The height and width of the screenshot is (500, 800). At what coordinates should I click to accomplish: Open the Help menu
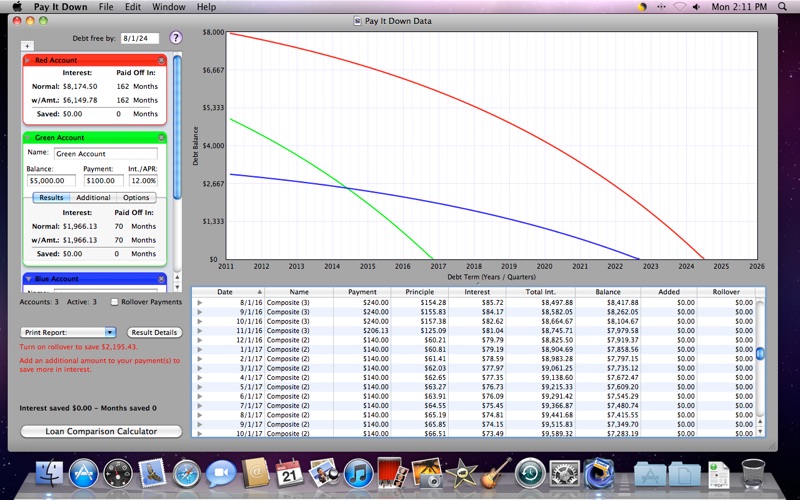(206, 7)
